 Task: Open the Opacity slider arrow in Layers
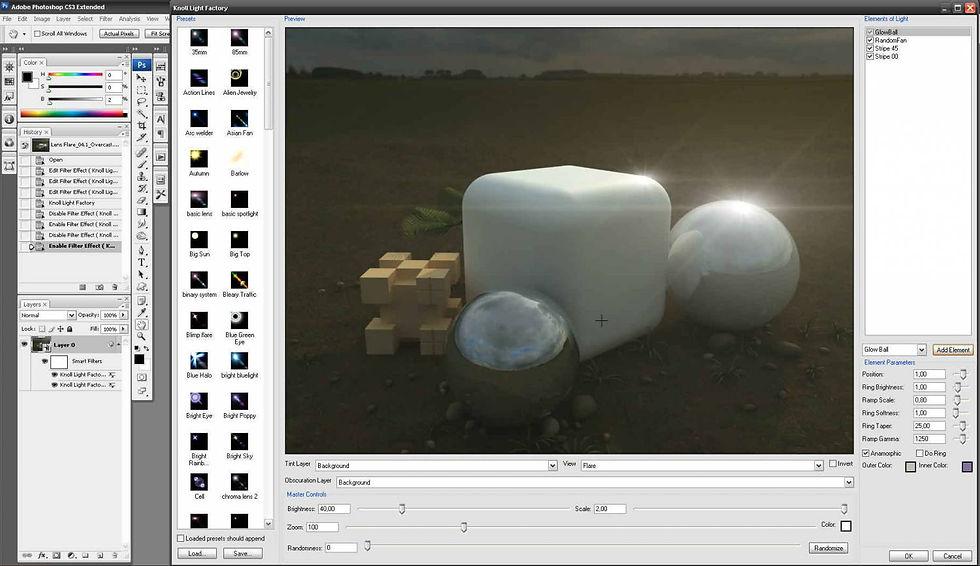(x=123, y=315)
